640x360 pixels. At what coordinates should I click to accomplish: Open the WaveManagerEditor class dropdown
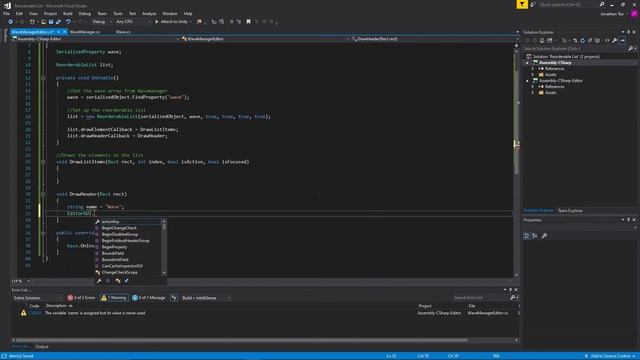265,39
